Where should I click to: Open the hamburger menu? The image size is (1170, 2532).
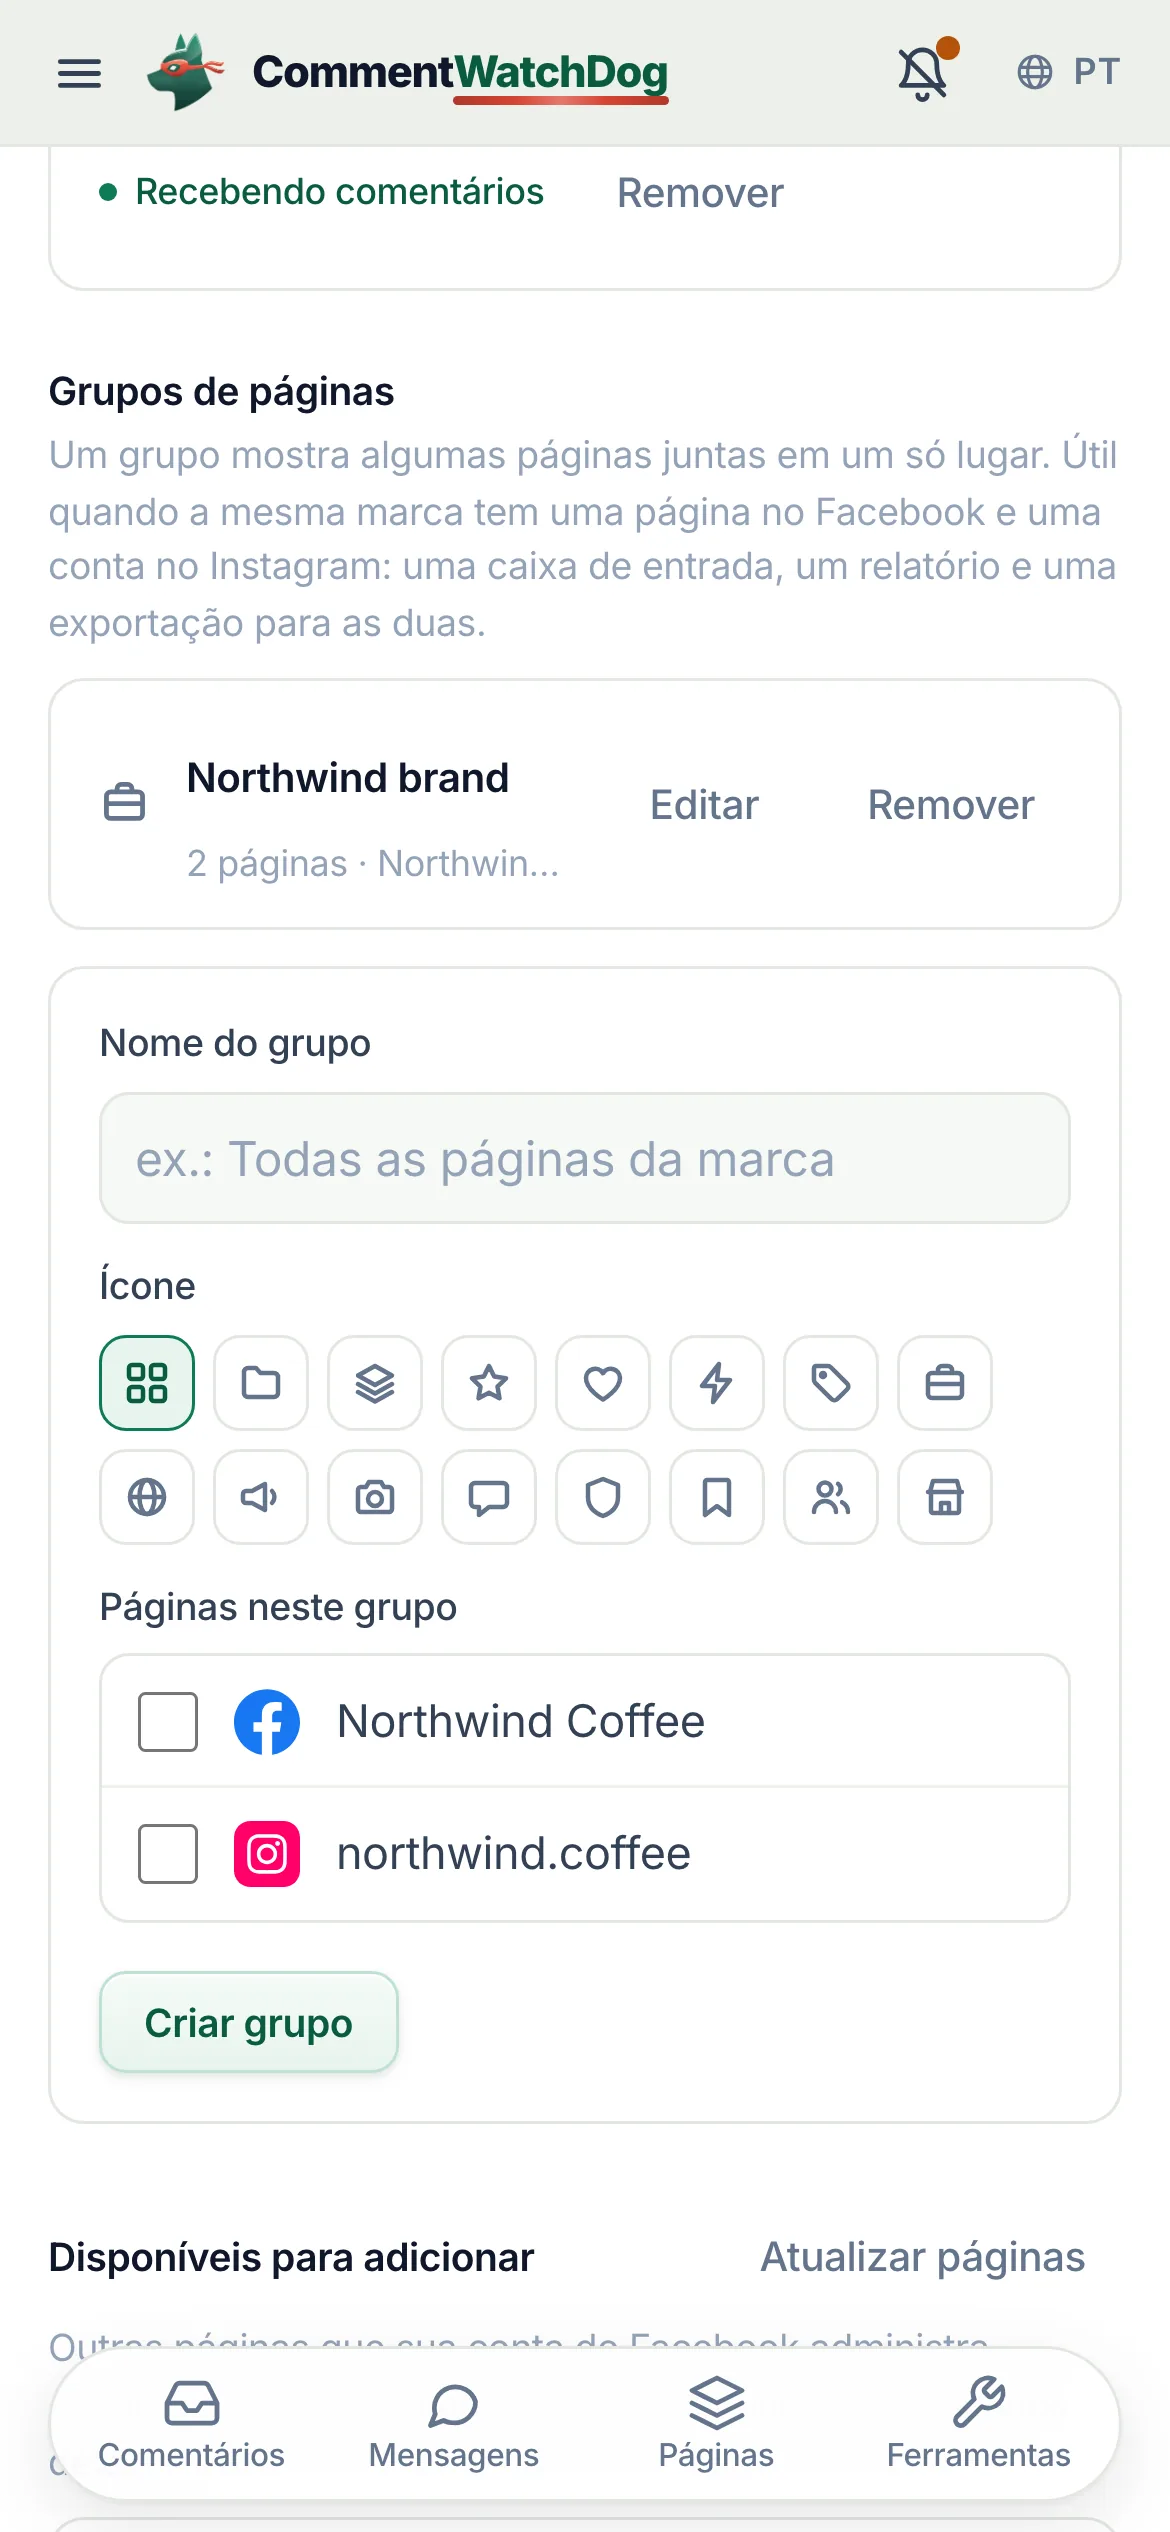tap(79, 73)
